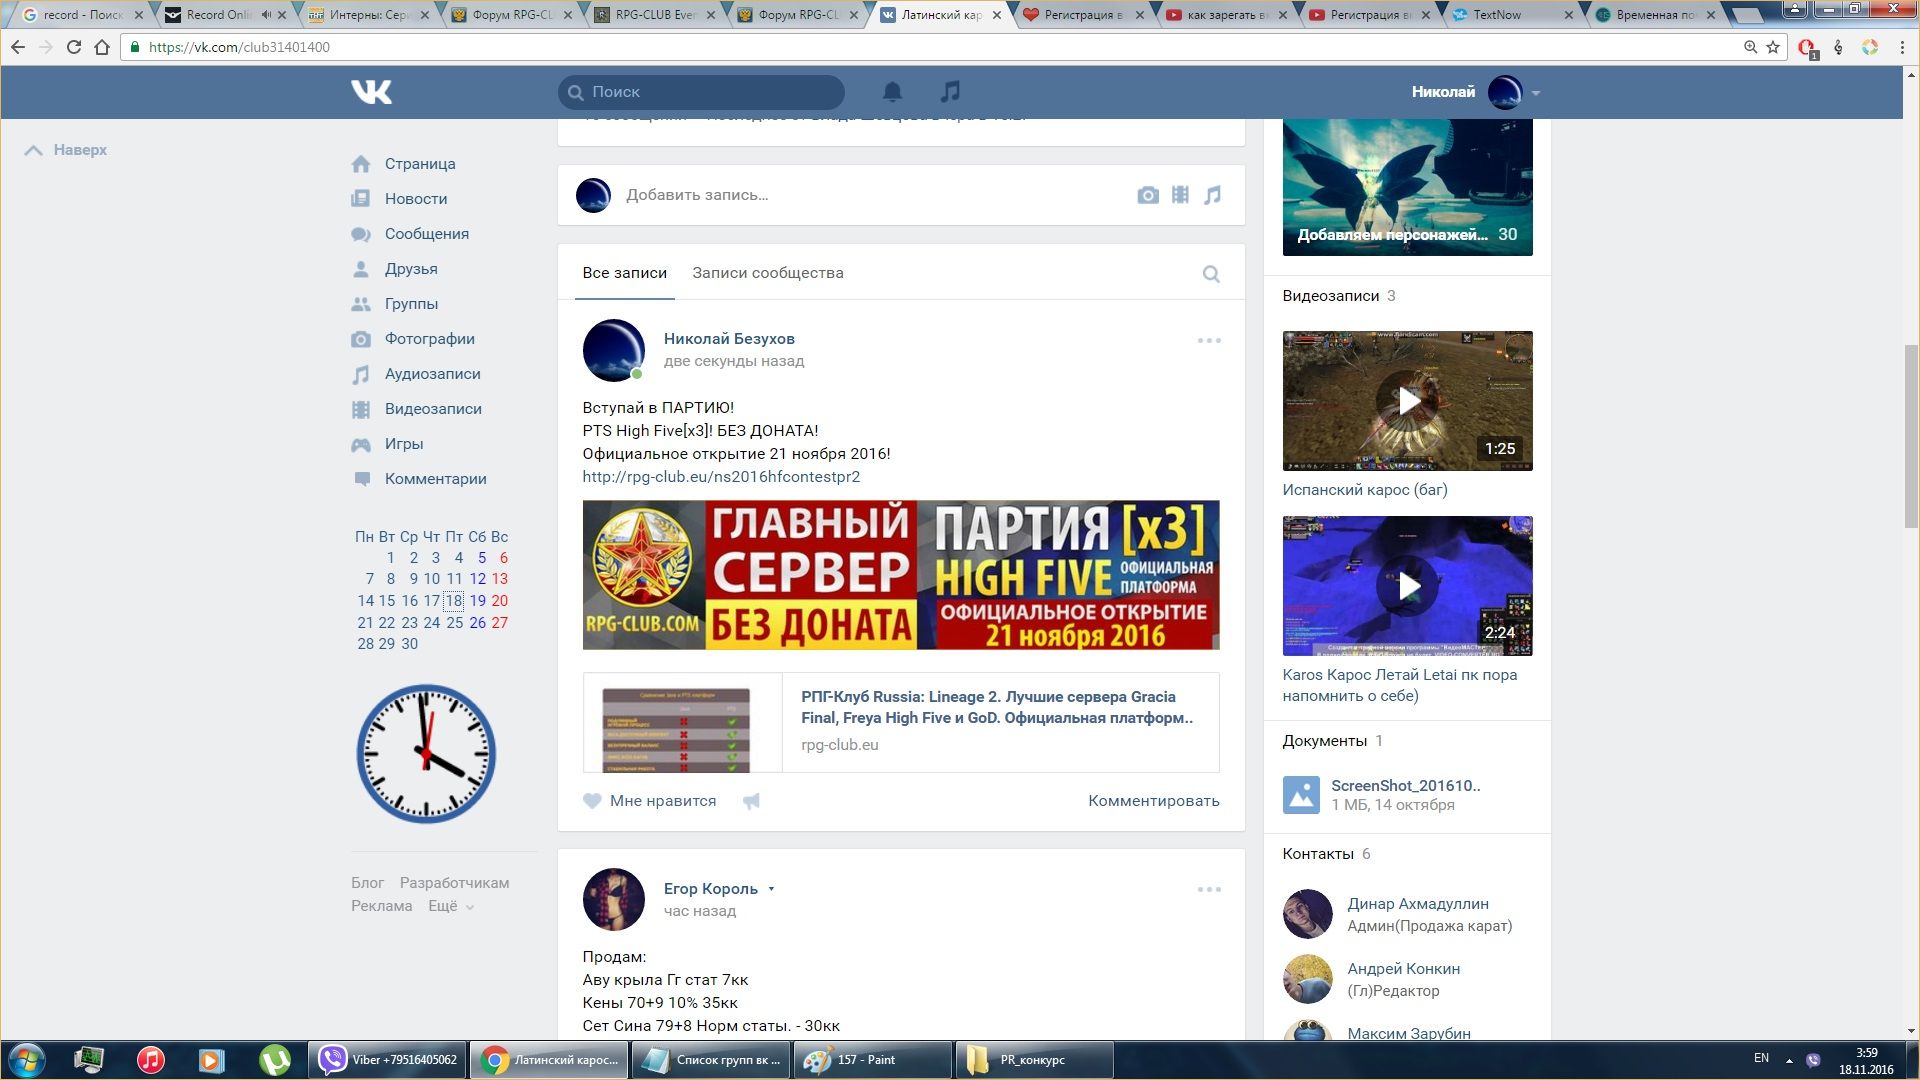Click browser back arrow
Screen dimensions: 1920x1080
tap(18, 47)
